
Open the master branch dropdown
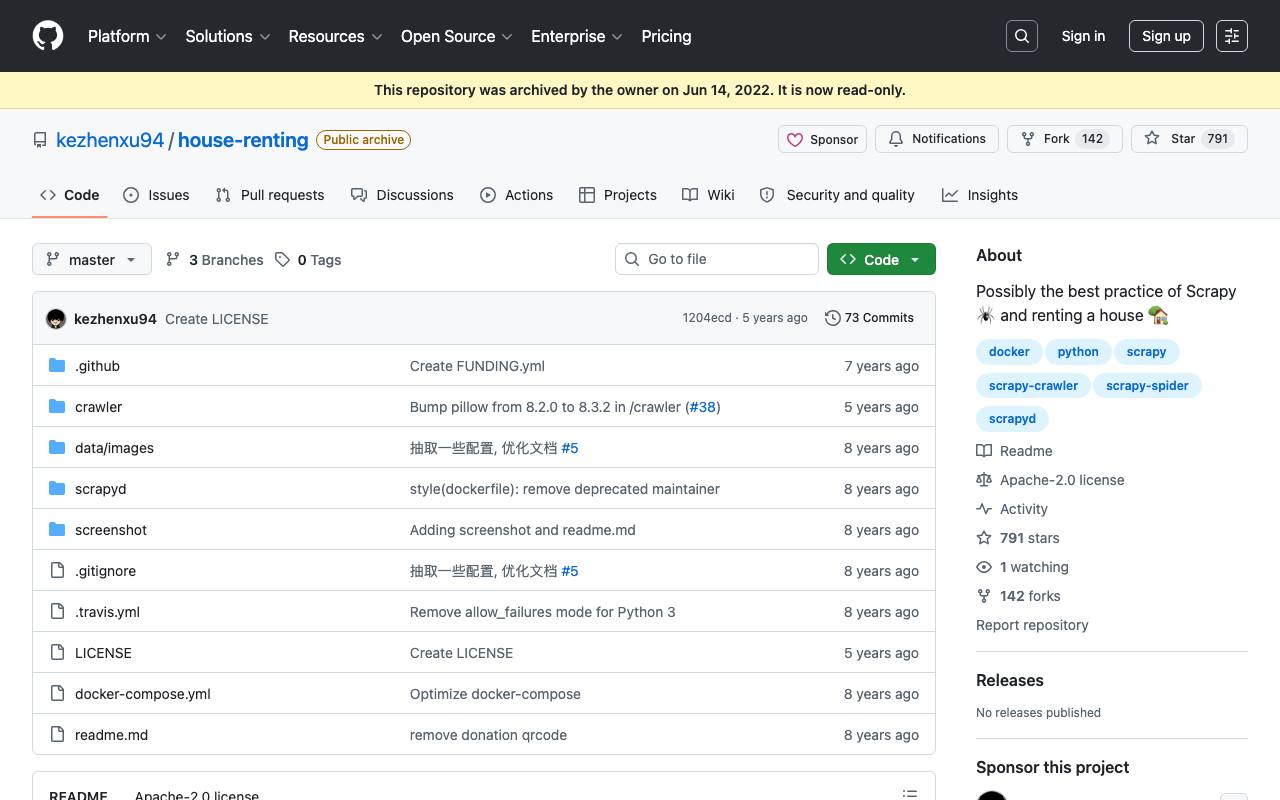coord(92,259)
